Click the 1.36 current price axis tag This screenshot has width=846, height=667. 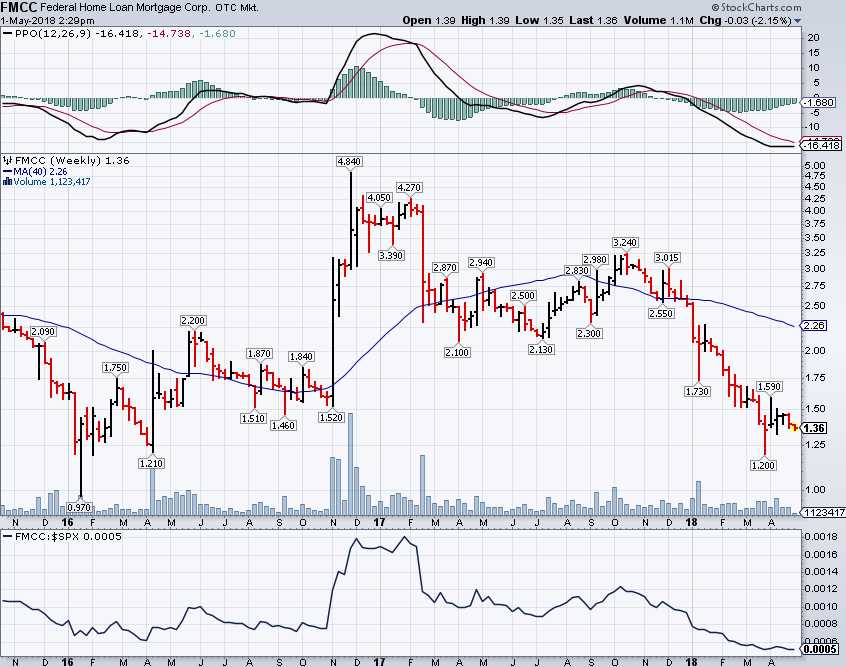(813, 428)
